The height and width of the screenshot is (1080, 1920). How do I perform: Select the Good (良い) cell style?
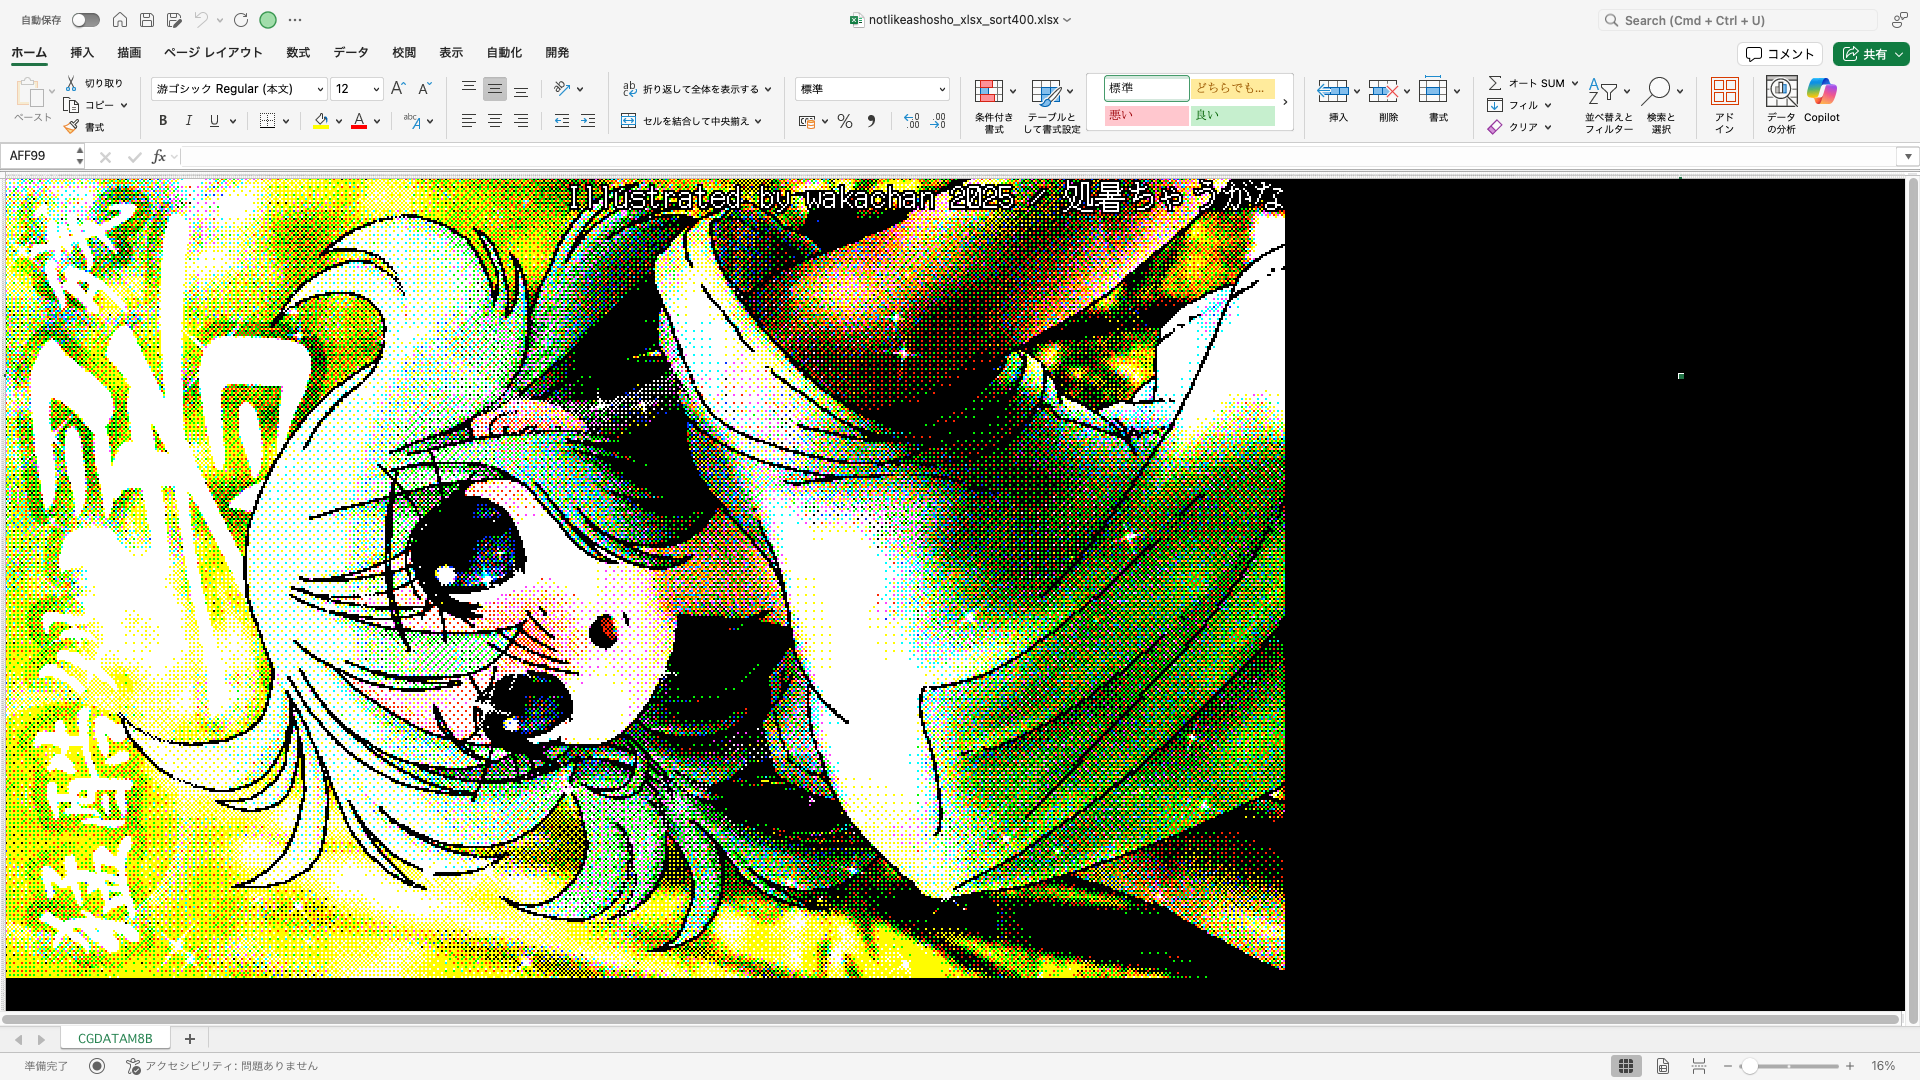[x=1232, y=116]
